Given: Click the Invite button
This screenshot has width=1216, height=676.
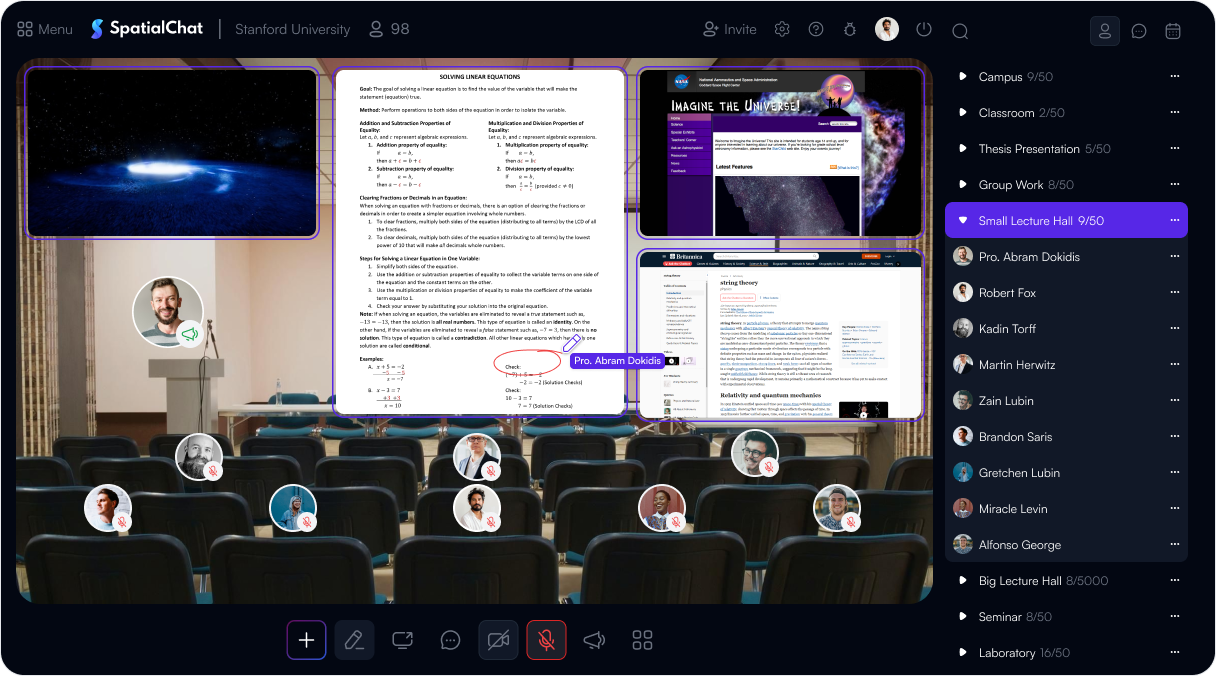Looking at the screenshot, I should (729, 29).
